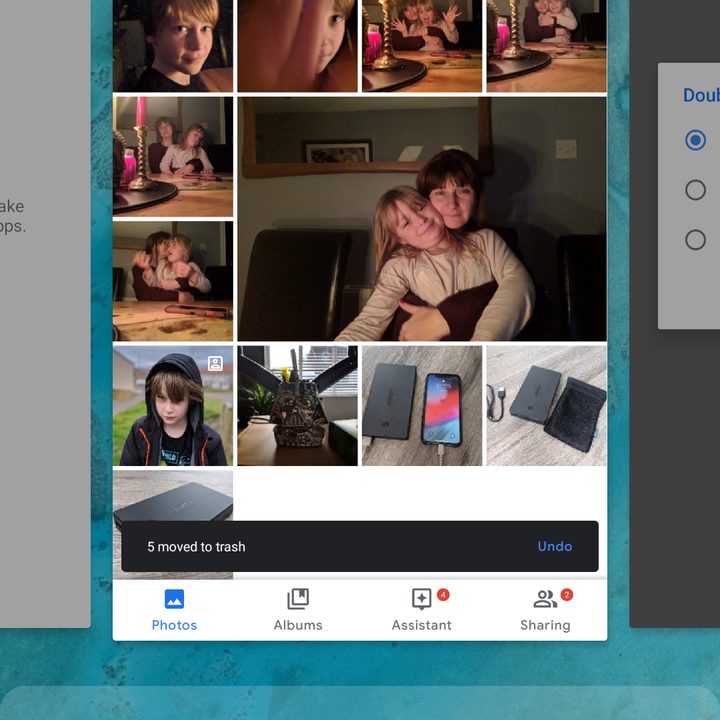
Task: Open the close-up photo of black power bank
Action: (x=173, y=496)
